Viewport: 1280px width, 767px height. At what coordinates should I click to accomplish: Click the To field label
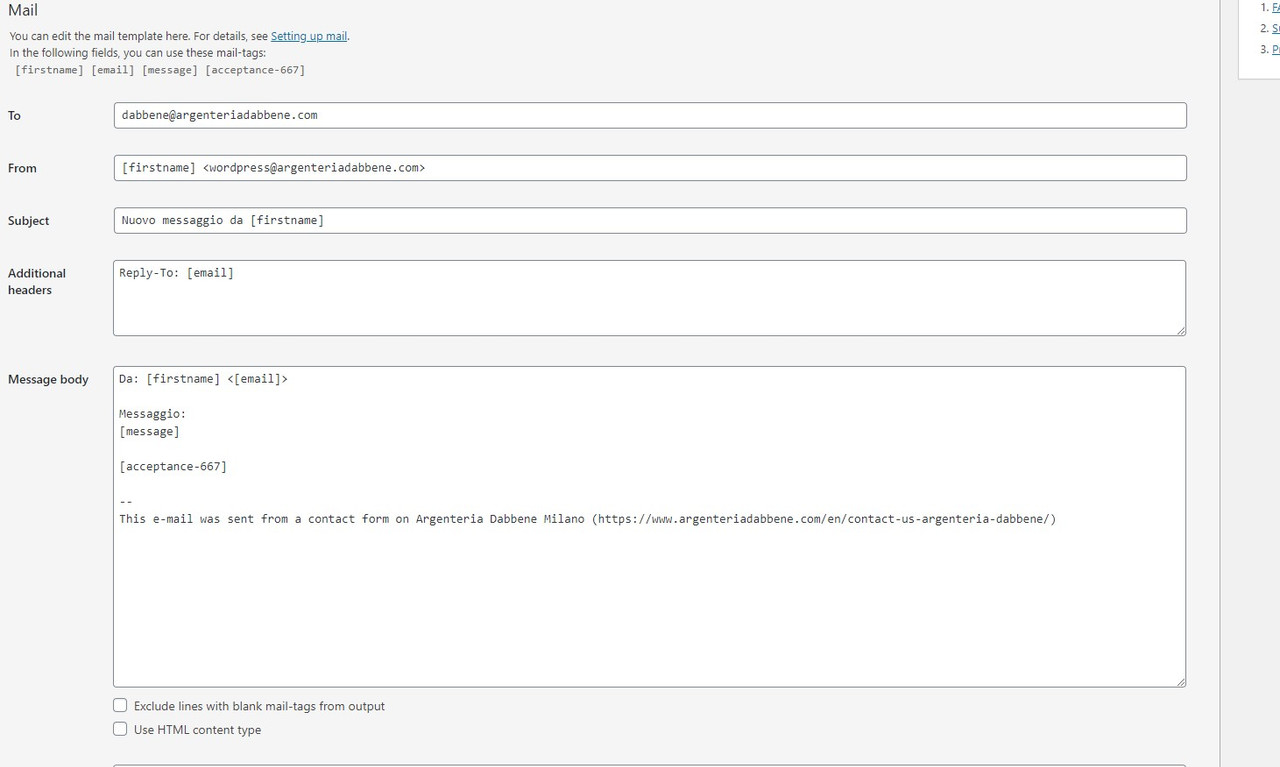(14, 115)
